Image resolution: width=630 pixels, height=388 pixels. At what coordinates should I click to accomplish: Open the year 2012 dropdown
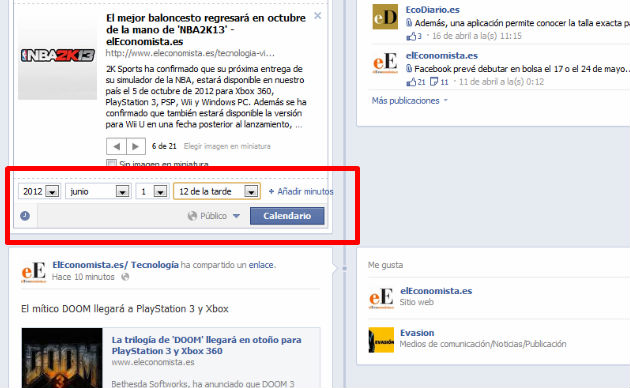point(39,191)
